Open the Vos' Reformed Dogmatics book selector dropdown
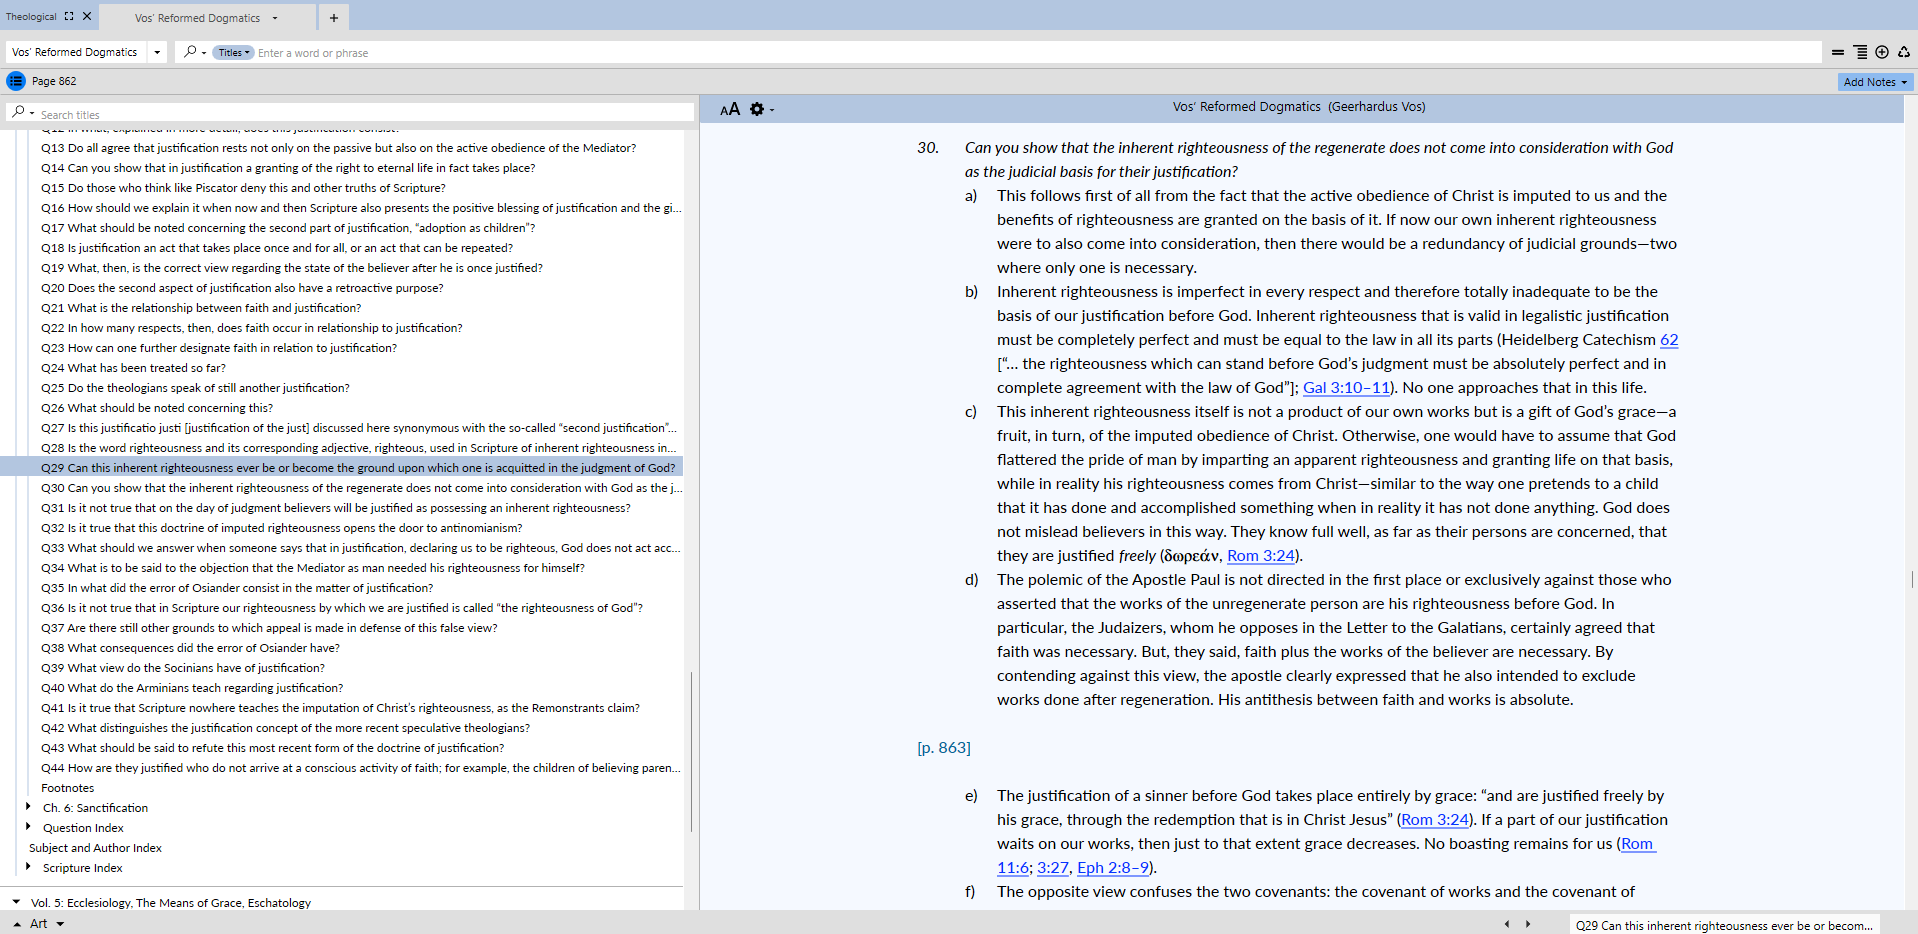The height and width of the screenshot is (934, 1918). (157, 52)
